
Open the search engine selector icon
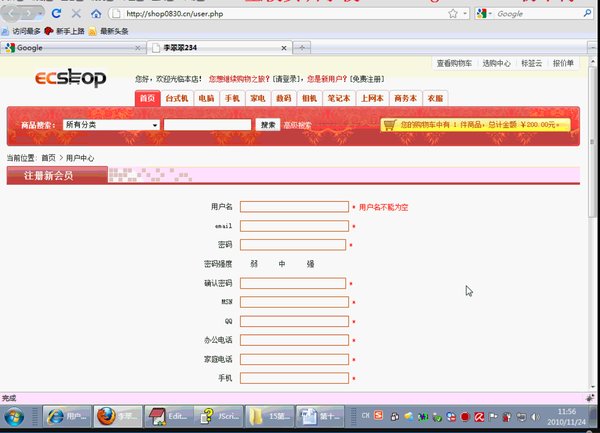click(x=483, y=14)
